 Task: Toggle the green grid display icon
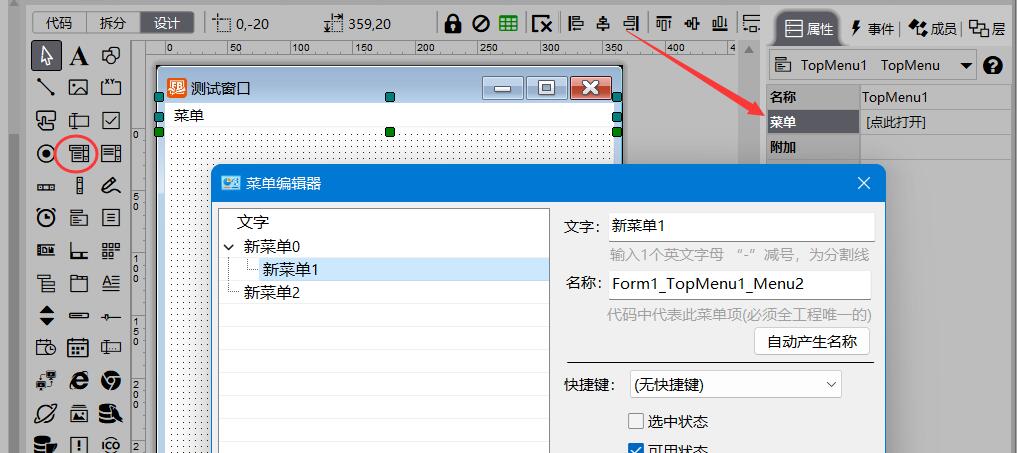click(508, 24)
